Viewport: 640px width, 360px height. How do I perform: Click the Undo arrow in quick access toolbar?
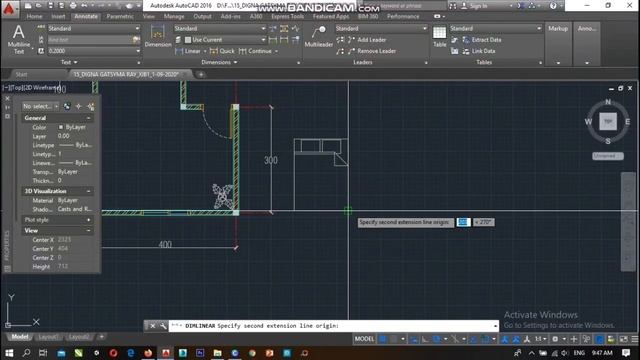pyautogui.click(x=84, y=6)
